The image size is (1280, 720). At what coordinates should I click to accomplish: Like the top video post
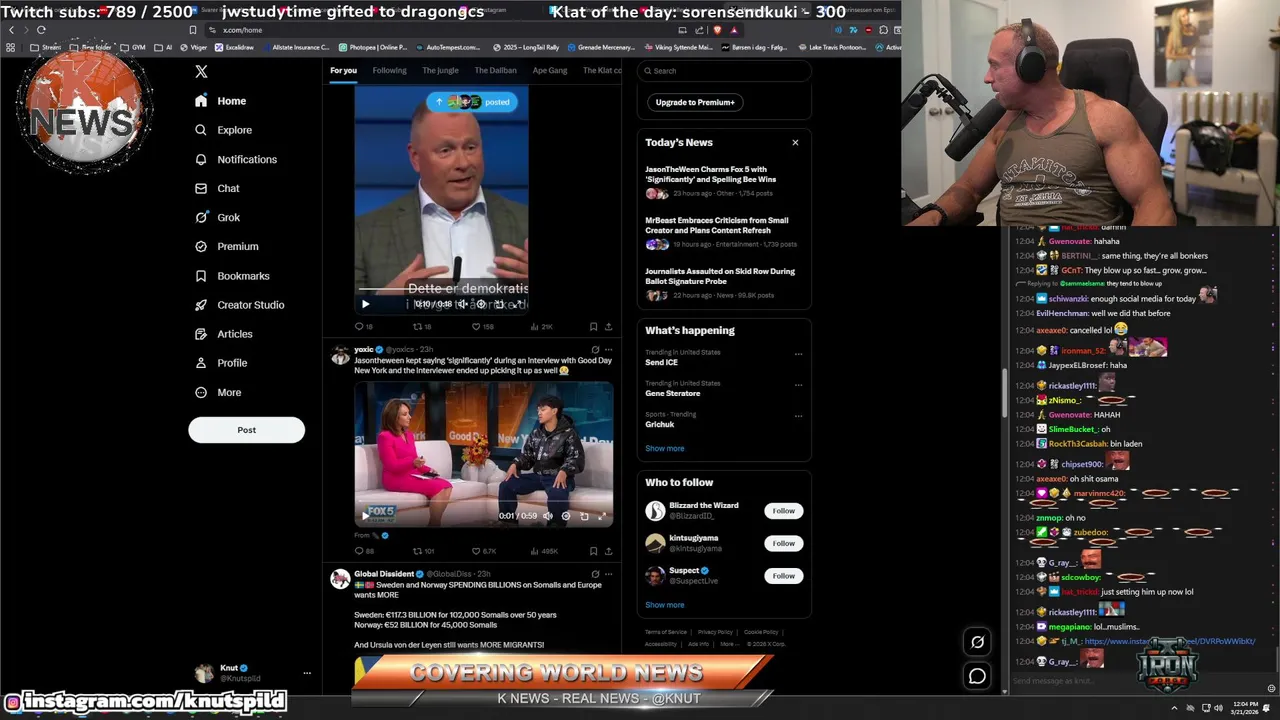point(483,327)
